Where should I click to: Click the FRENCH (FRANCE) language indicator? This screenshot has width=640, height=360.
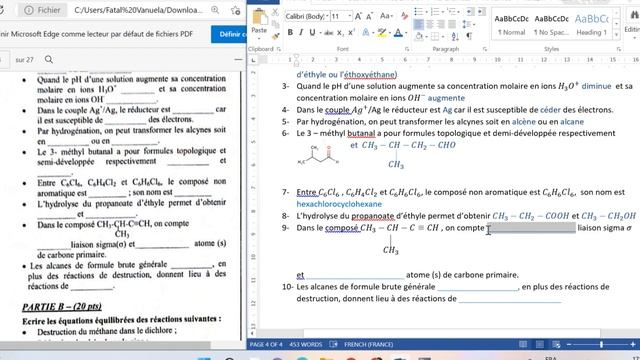pos(369,344)
